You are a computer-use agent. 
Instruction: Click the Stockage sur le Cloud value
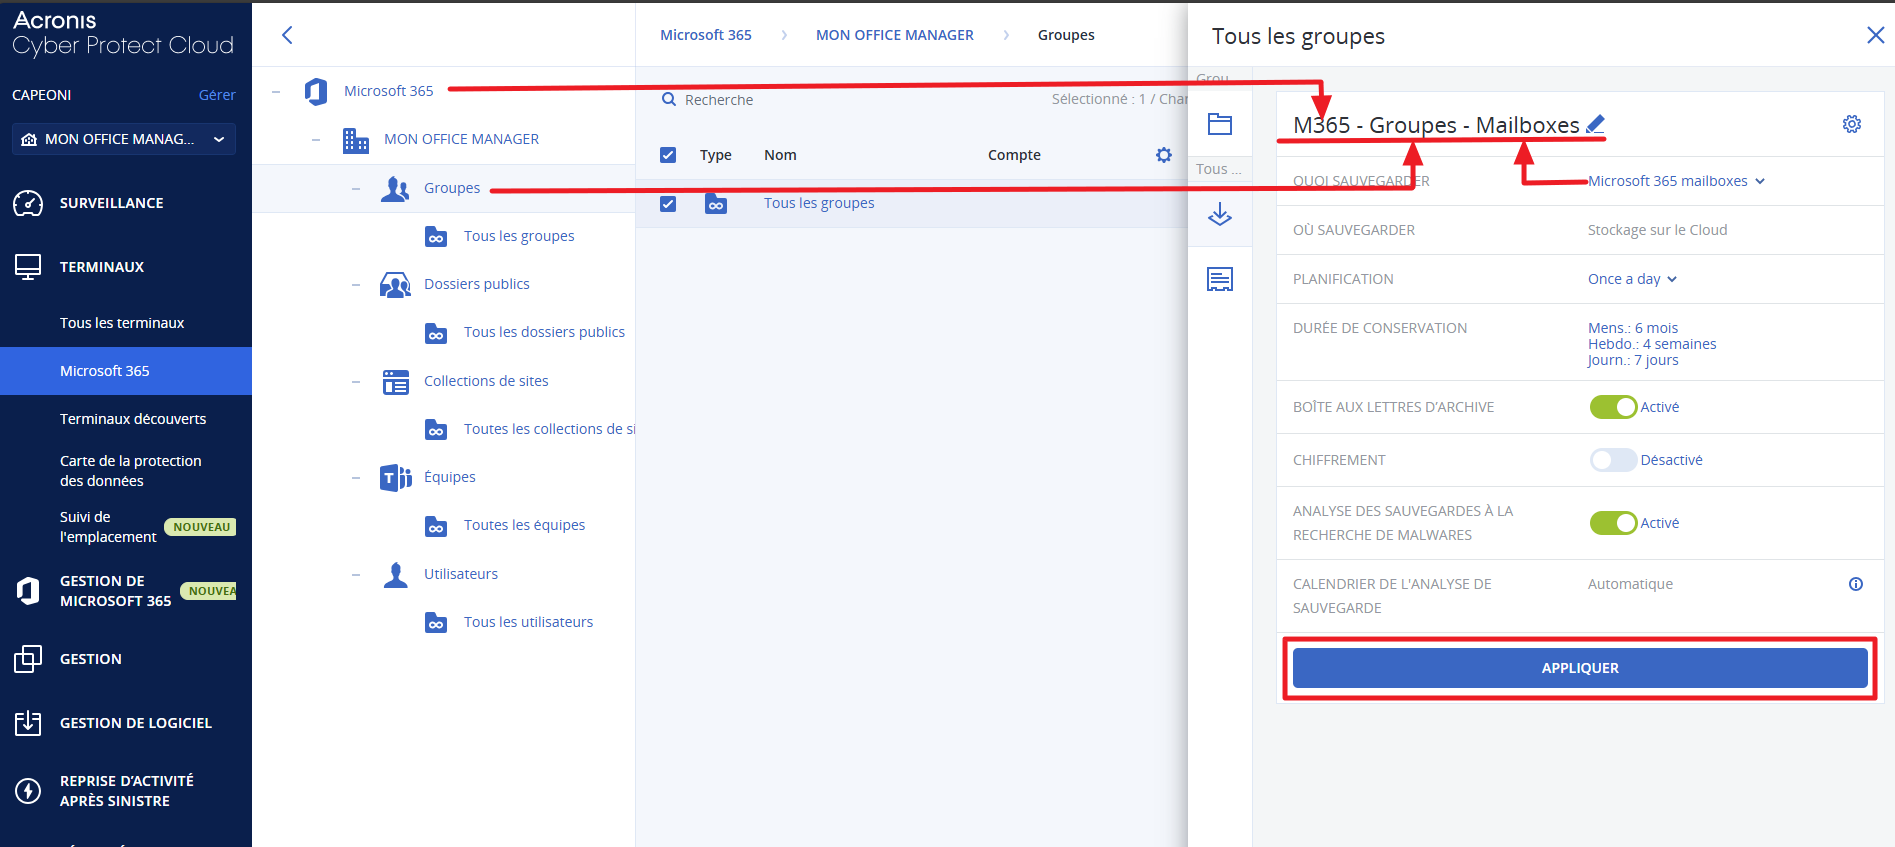[1658, 230]
